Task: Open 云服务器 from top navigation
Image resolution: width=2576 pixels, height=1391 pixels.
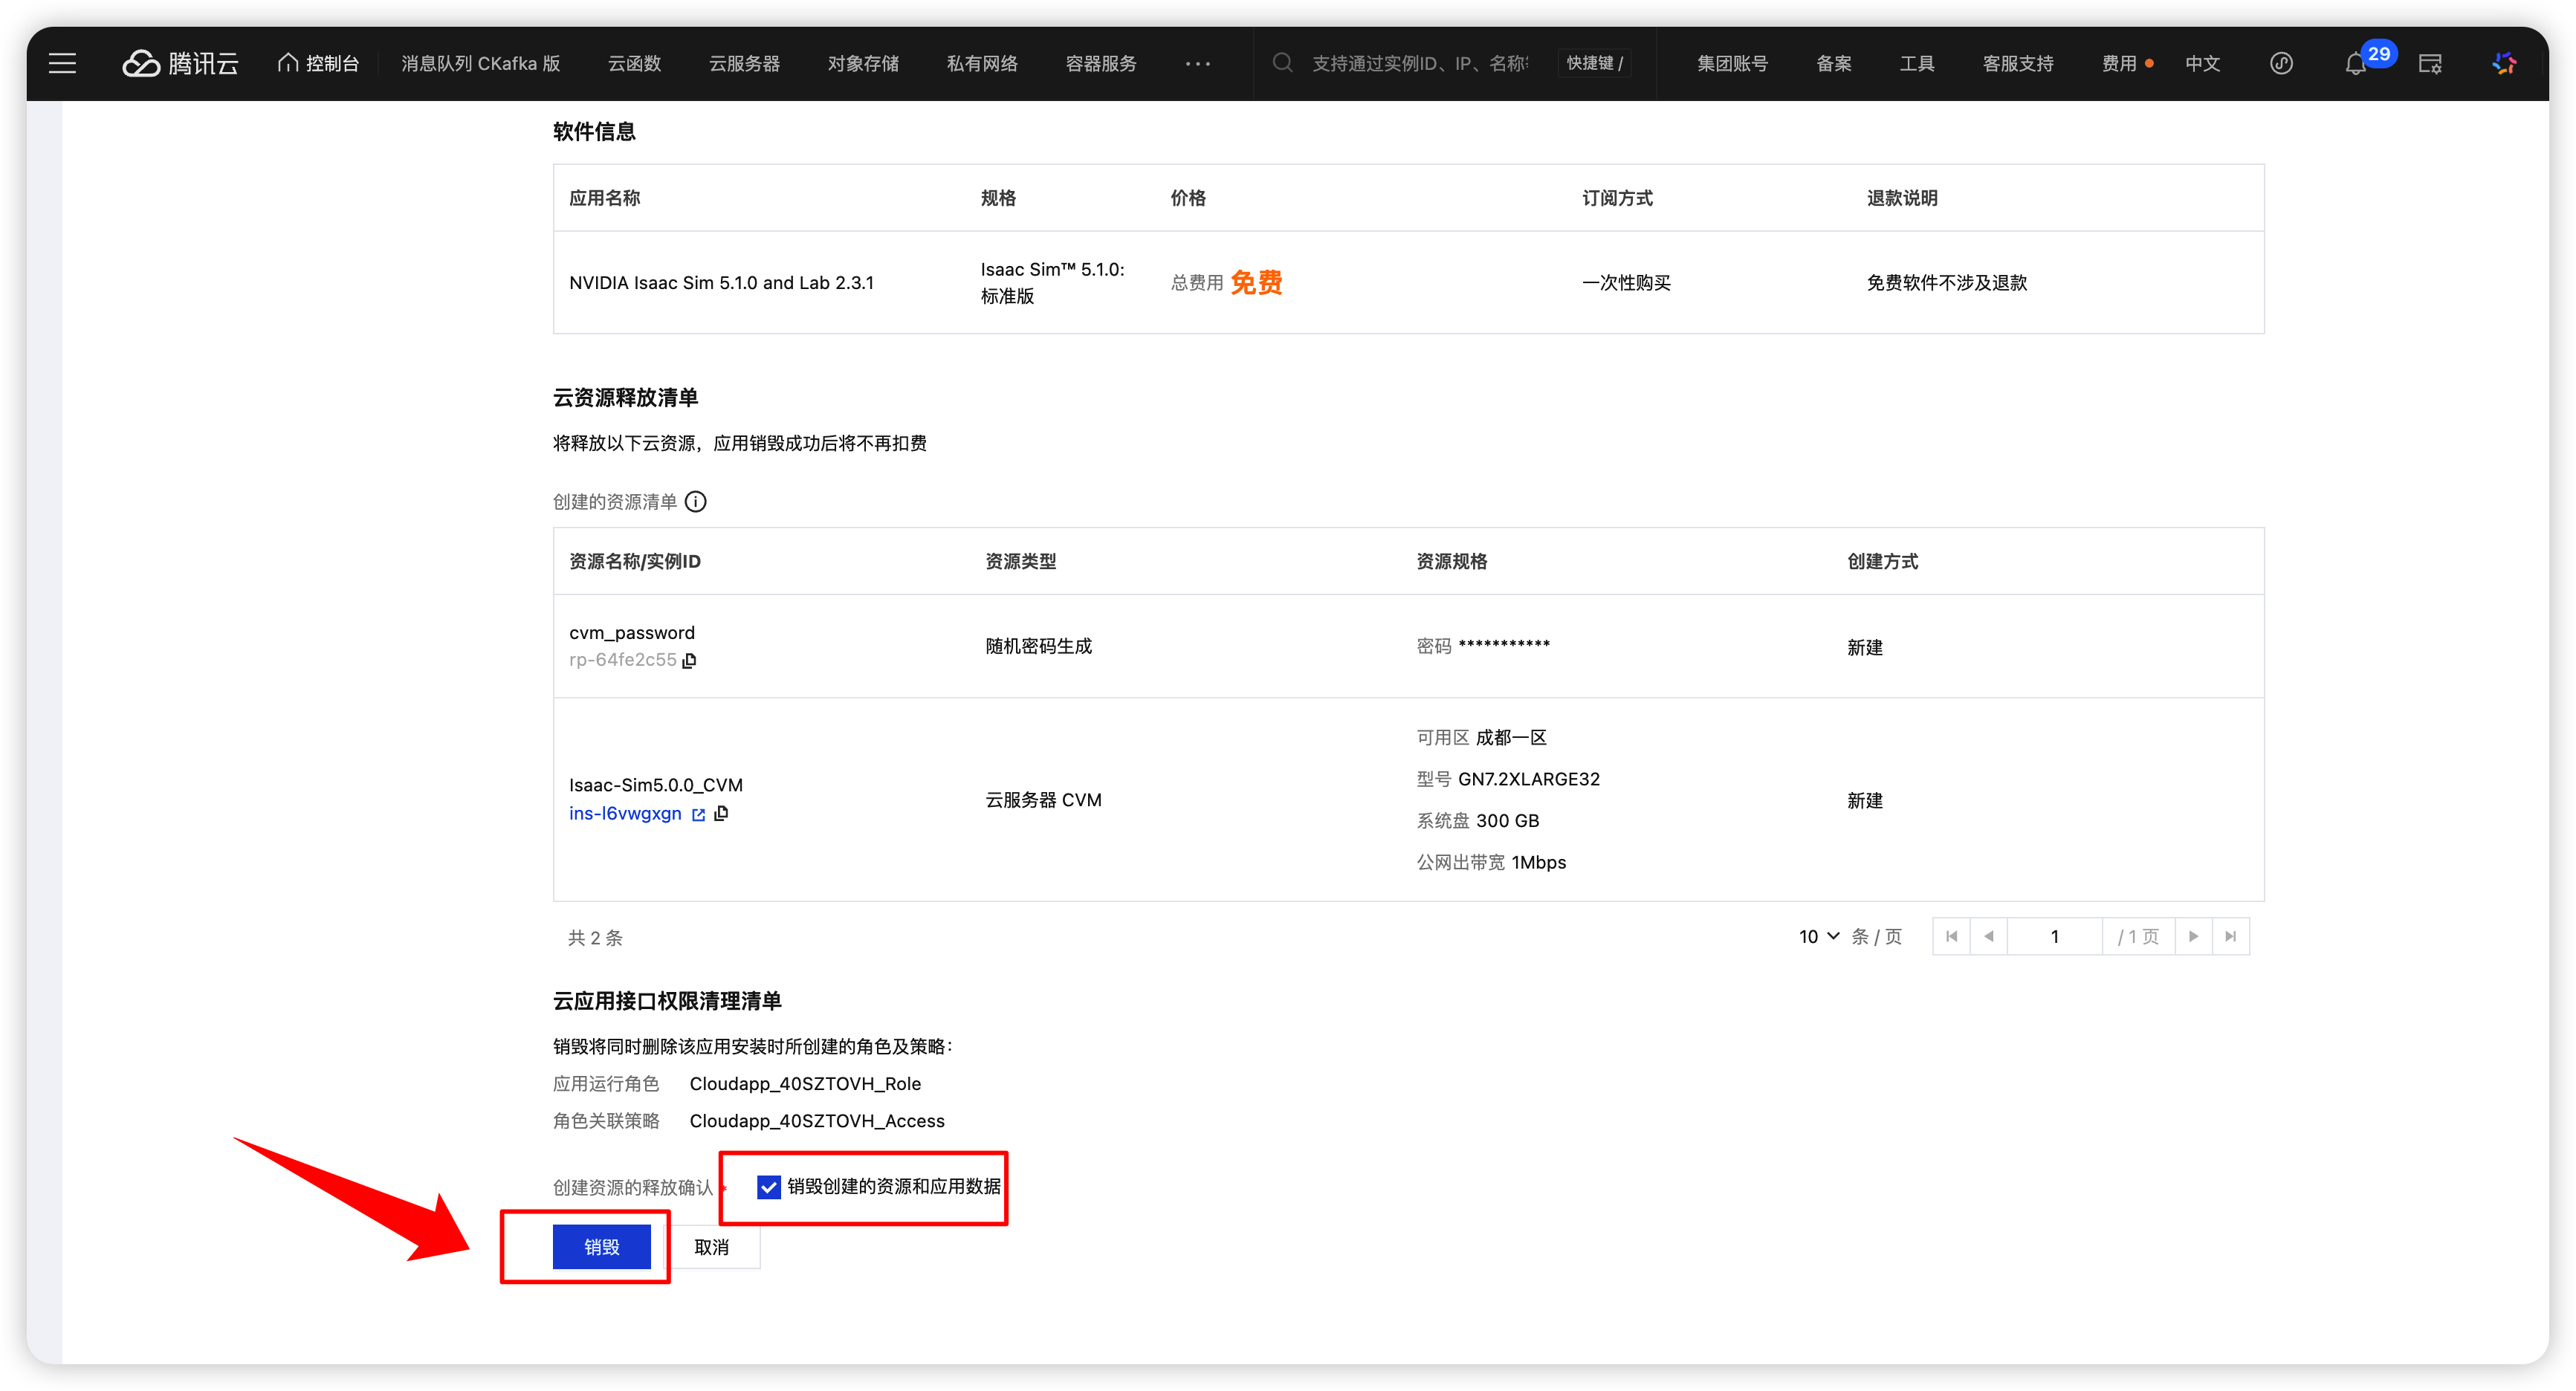Action: click(x=744, y=63)
